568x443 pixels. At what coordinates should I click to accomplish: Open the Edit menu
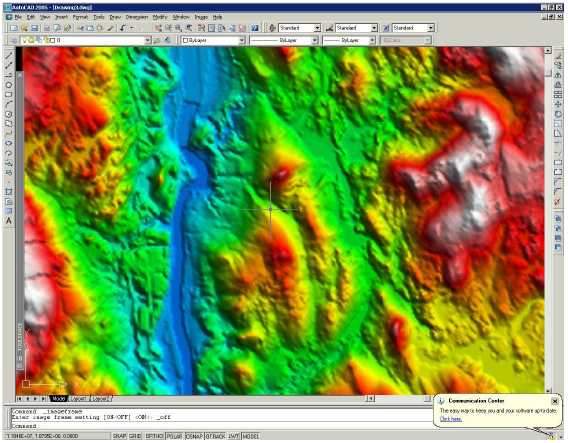(x=30, y=17)
